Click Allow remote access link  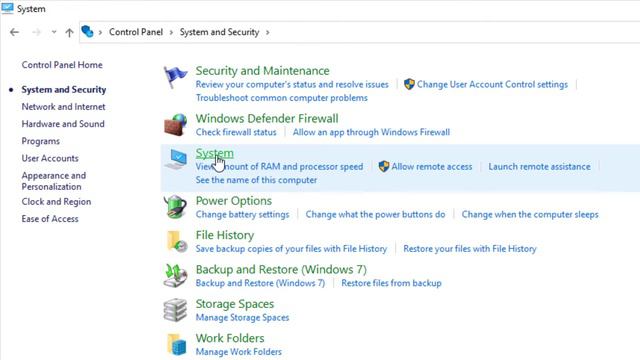pos(432,167)
